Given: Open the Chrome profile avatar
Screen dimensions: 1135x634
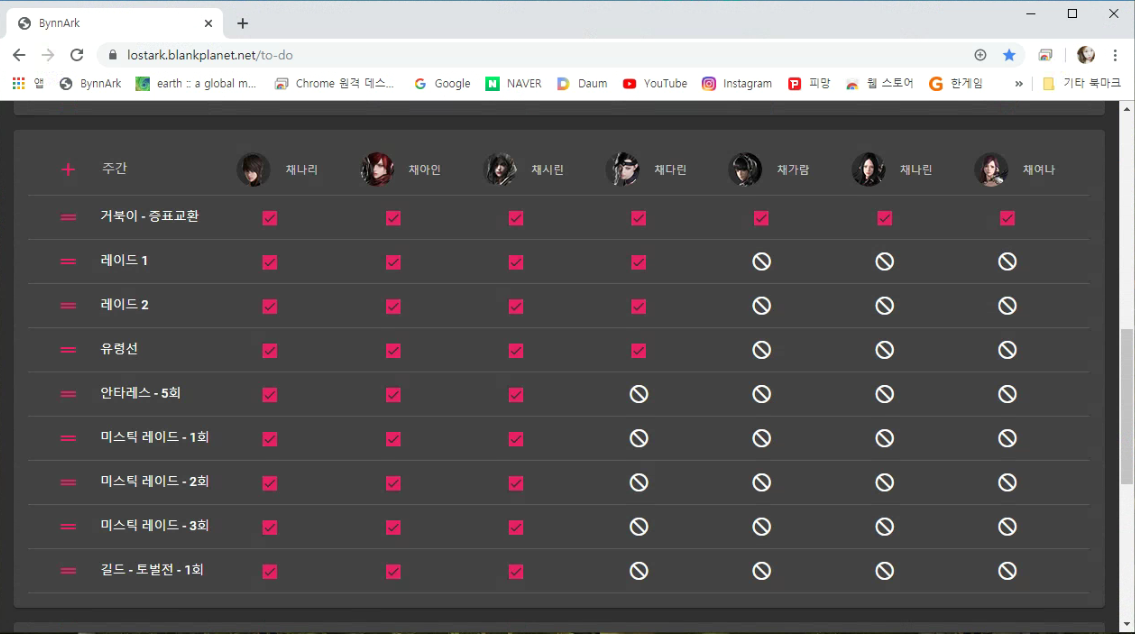Looking at the screenshot, I should [x=1086, y=55].
